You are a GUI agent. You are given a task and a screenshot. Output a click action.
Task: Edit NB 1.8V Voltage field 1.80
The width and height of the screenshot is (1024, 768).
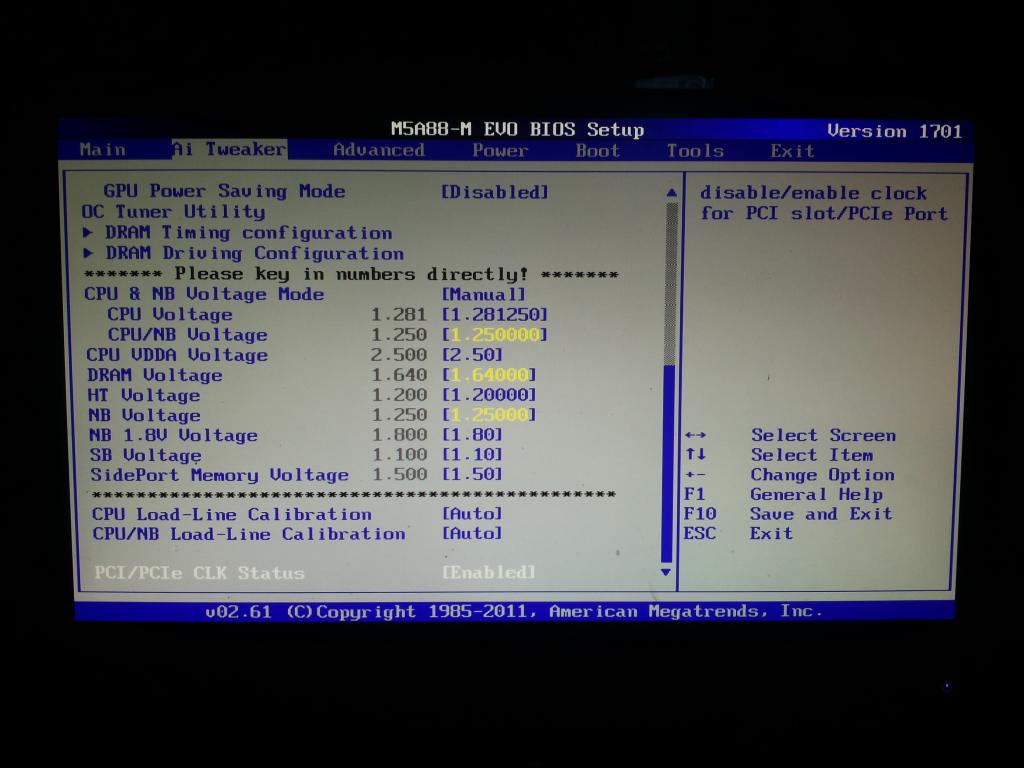472,434
